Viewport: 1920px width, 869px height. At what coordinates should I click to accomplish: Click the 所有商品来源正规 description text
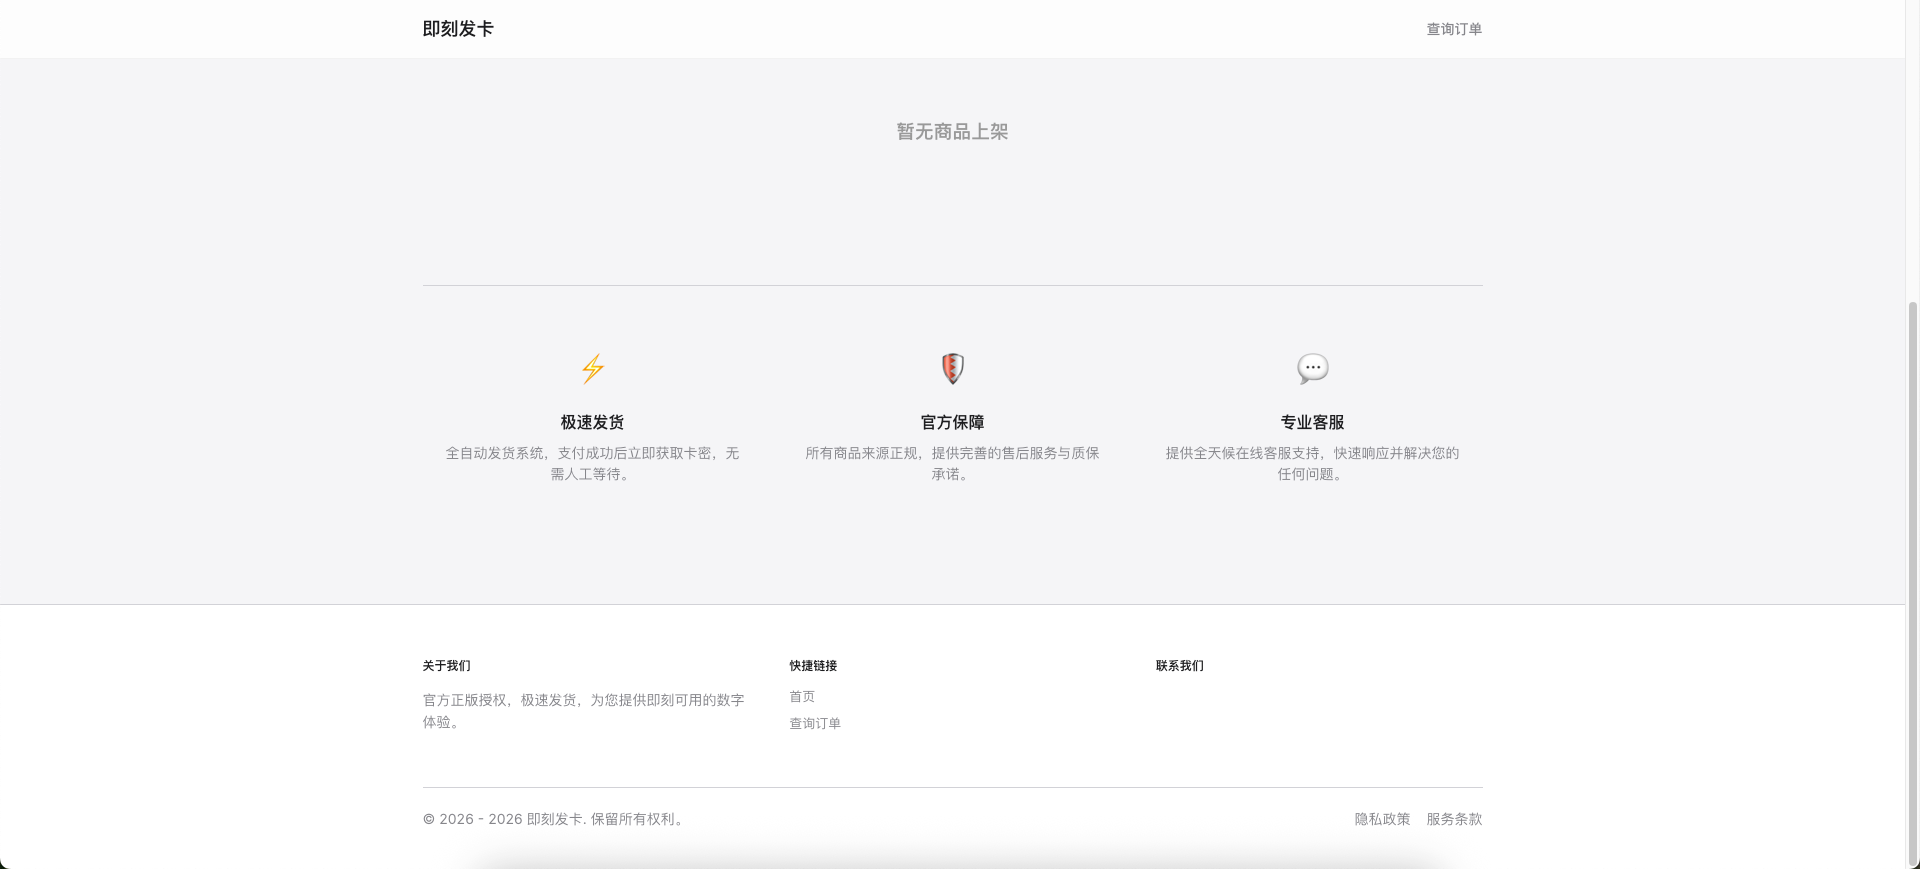click(952, 463)
